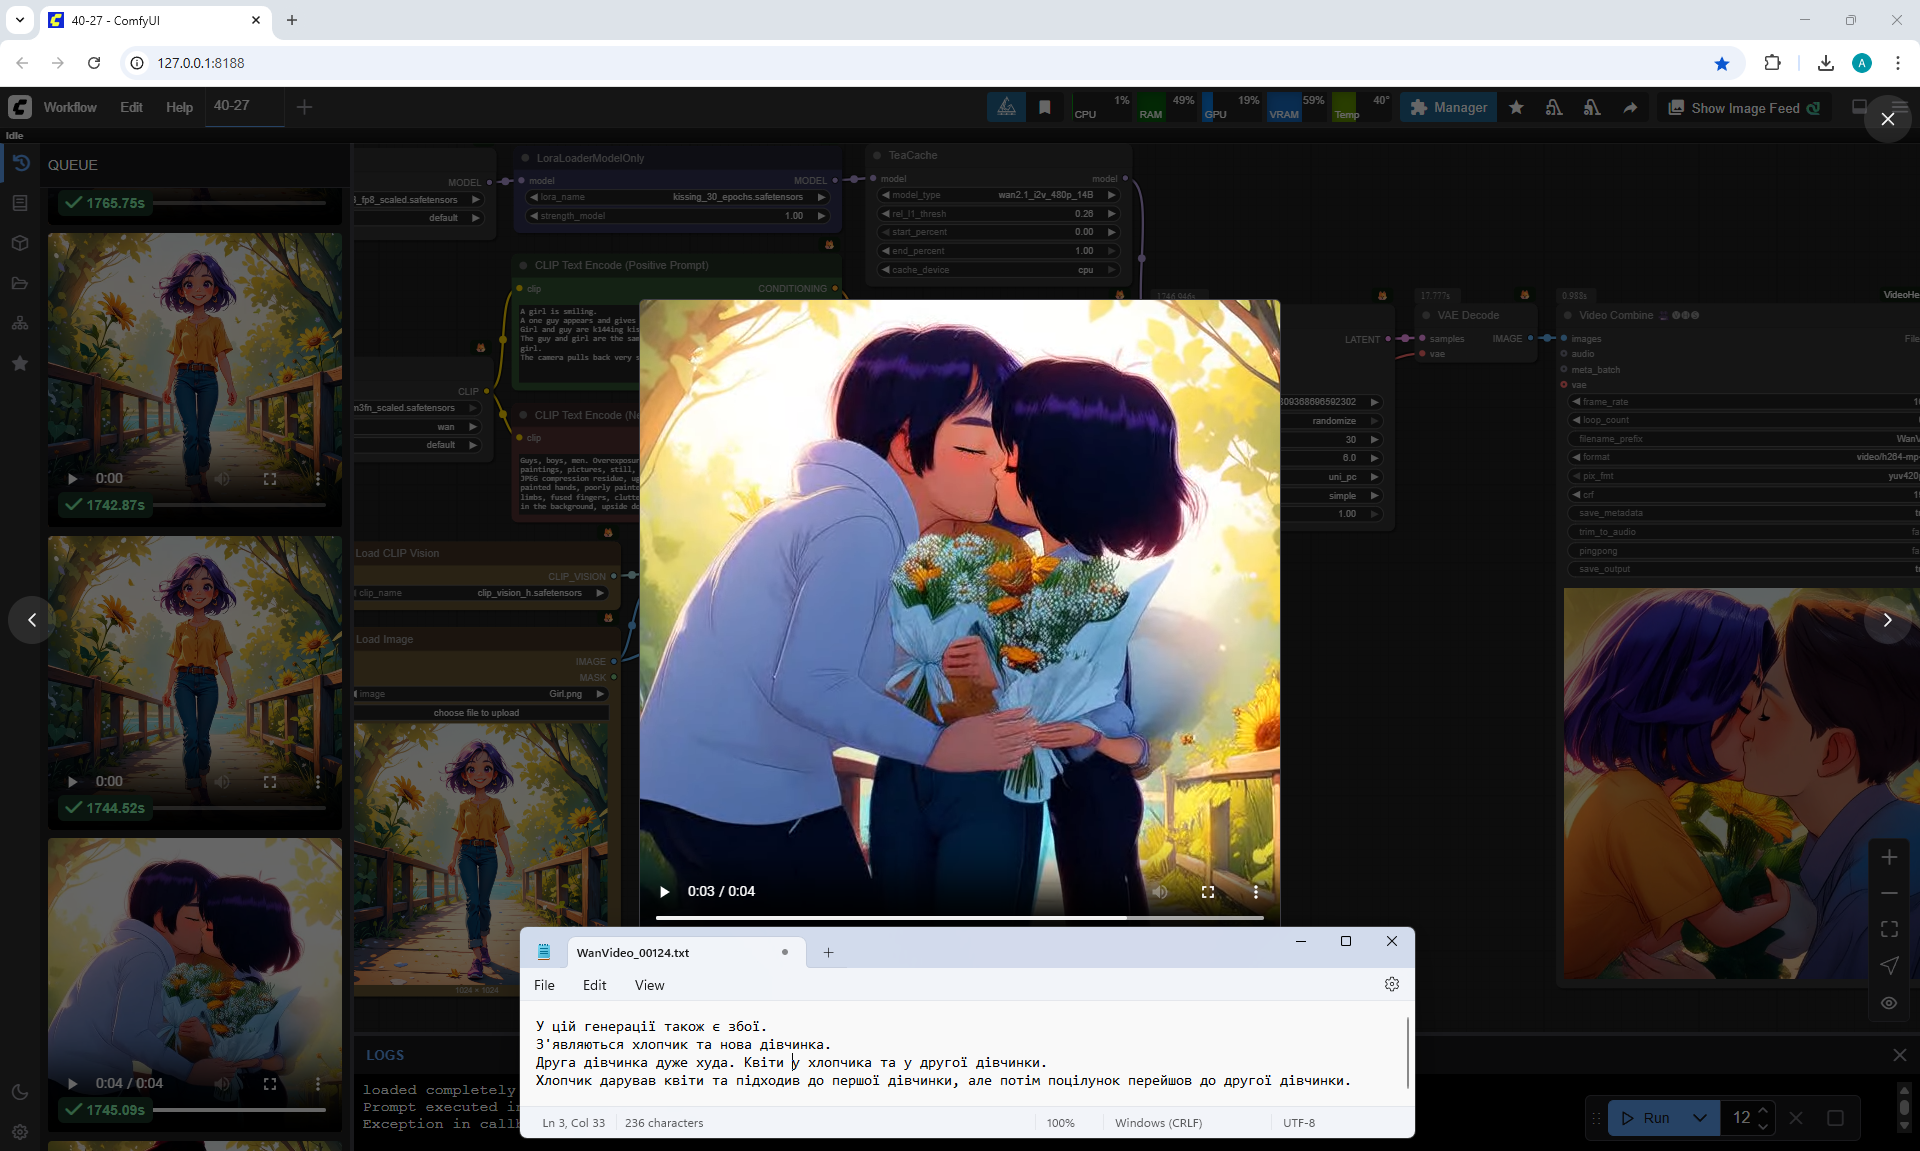Open the browser tab search dropdown
This screenshot has height=1151, width=1920.
click(19, 20)
